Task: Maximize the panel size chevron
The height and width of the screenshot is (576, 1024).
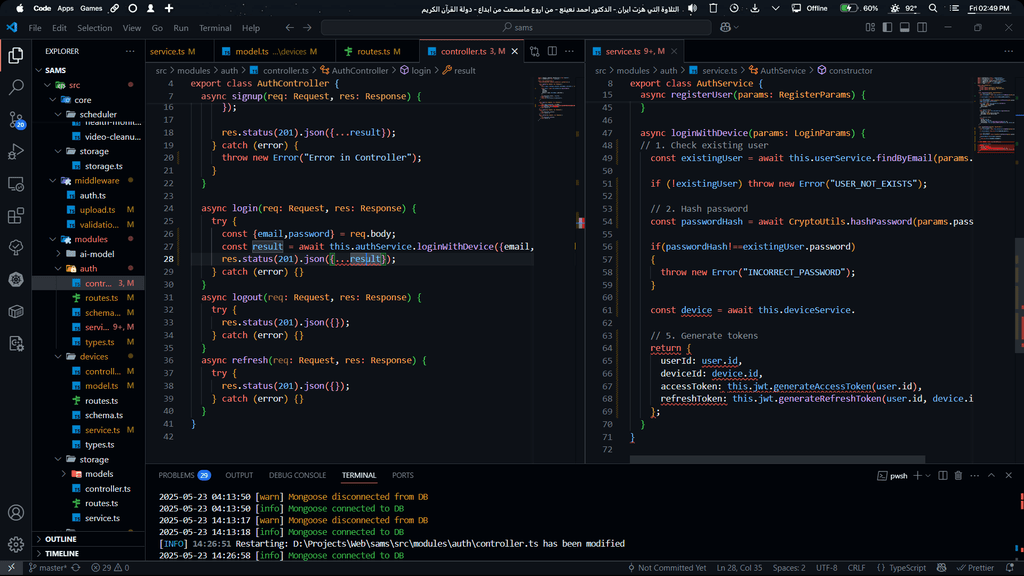Action: (x=991, y=475)
